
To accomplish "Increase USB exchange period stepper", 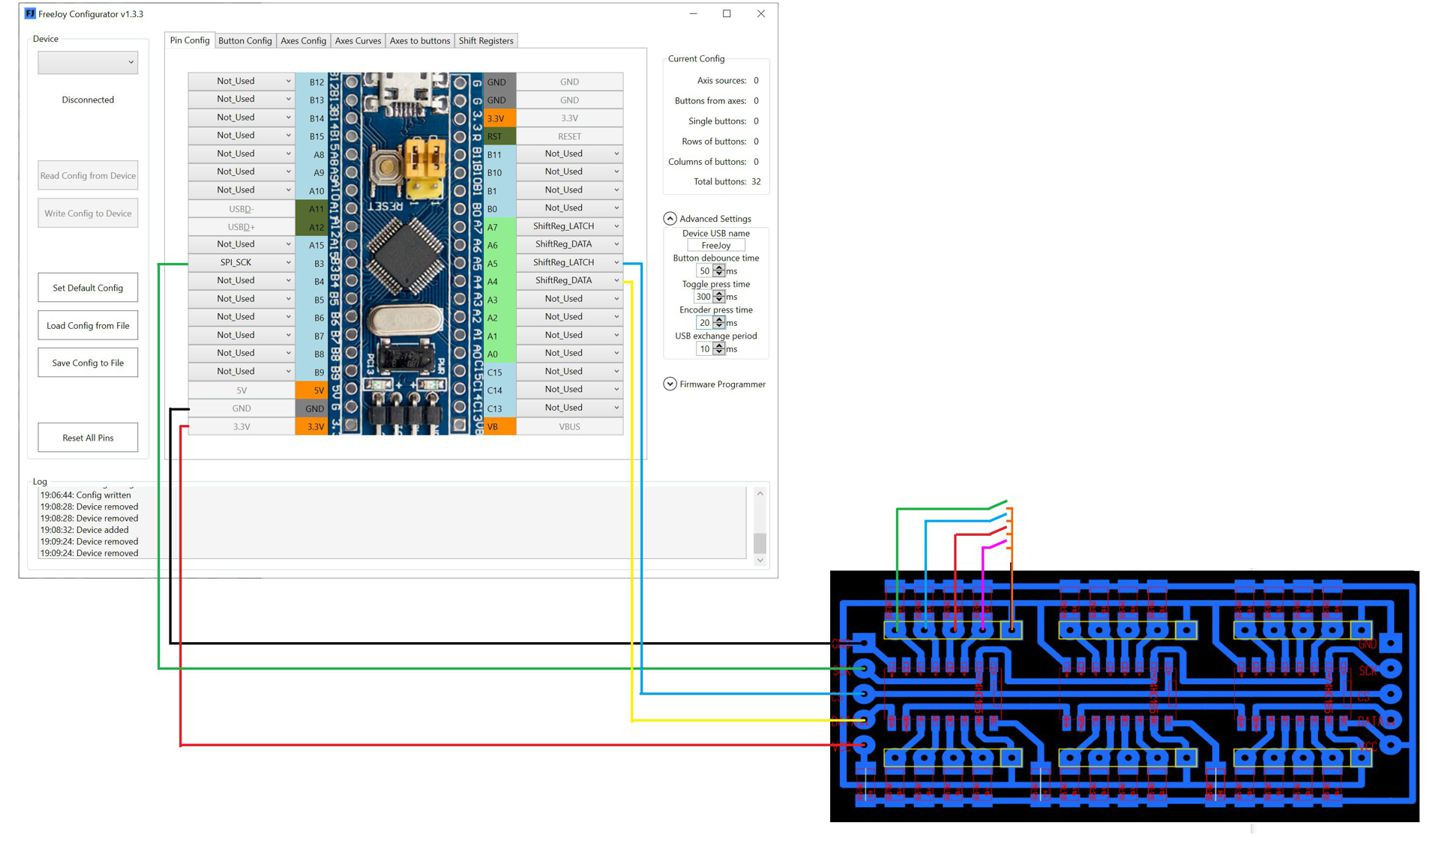I will coord(719,346).
